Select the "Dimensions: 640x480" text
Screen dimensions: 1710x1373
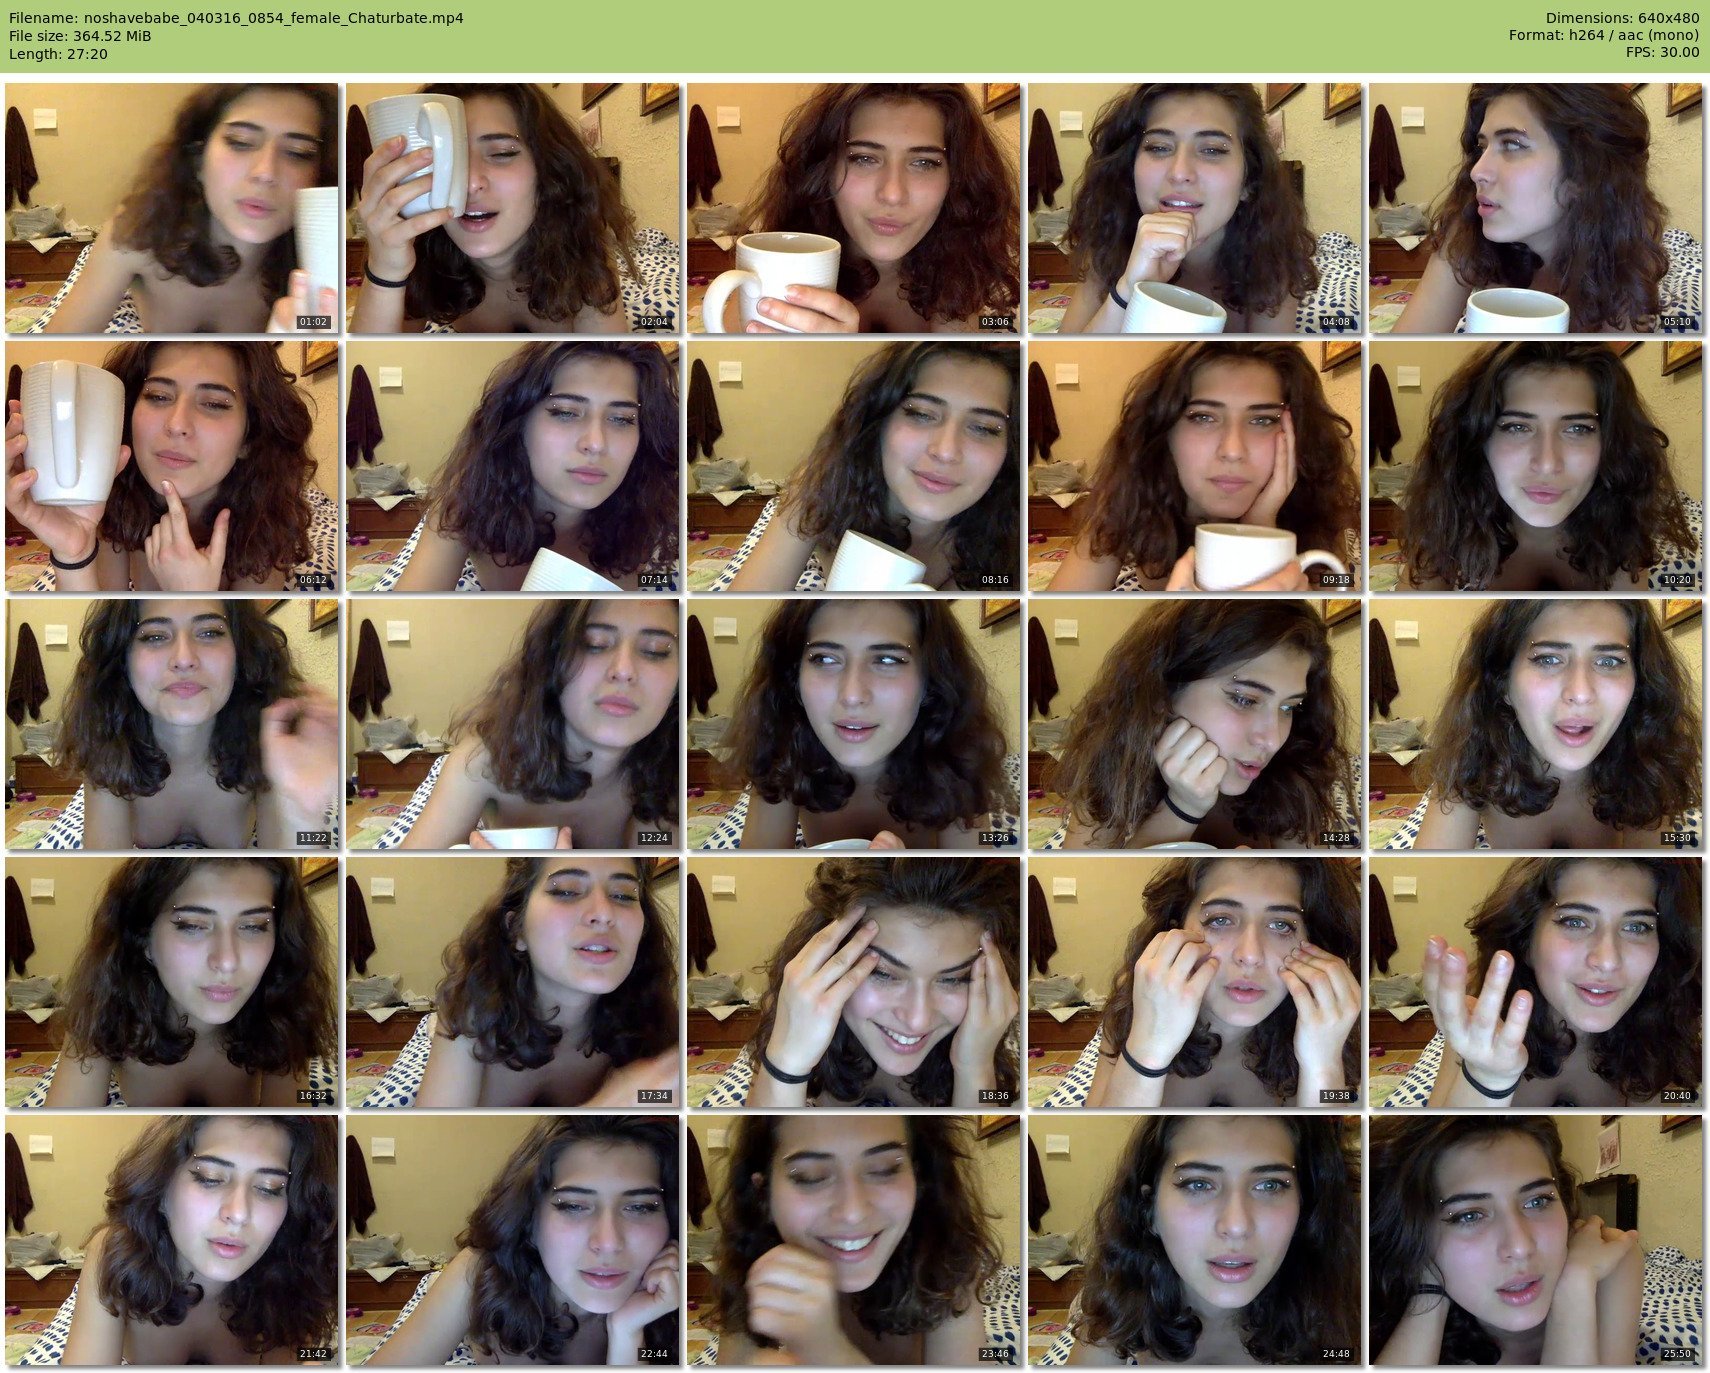click(1622, 18)
